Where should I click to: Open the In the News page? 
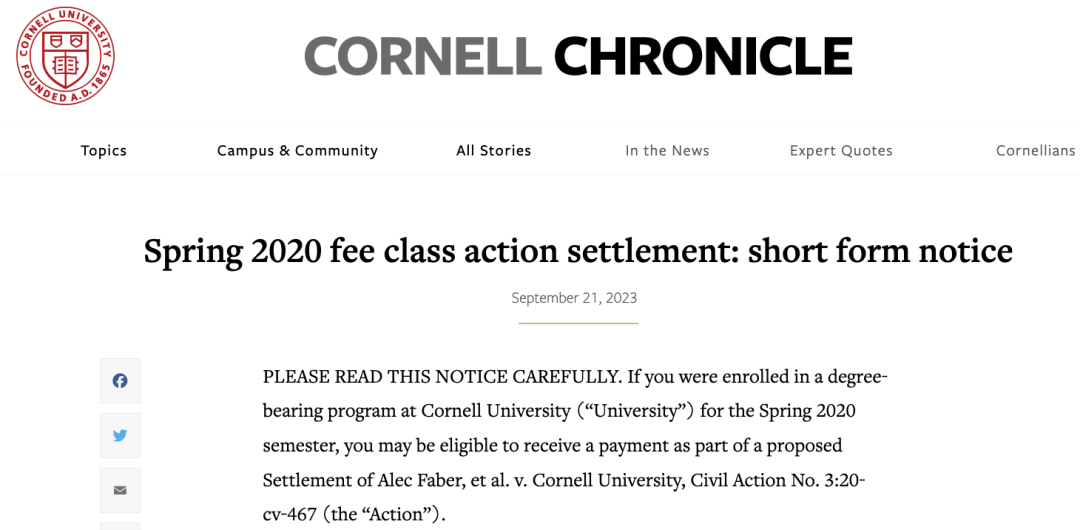click(667, 150)
